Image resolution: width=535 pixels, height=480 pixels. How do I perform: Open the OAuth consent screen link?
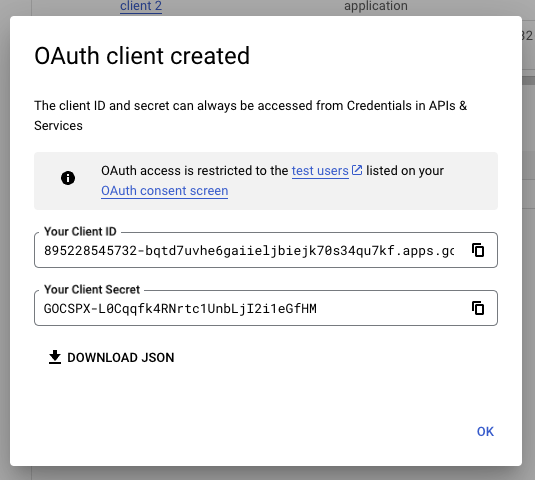(164, 191)
